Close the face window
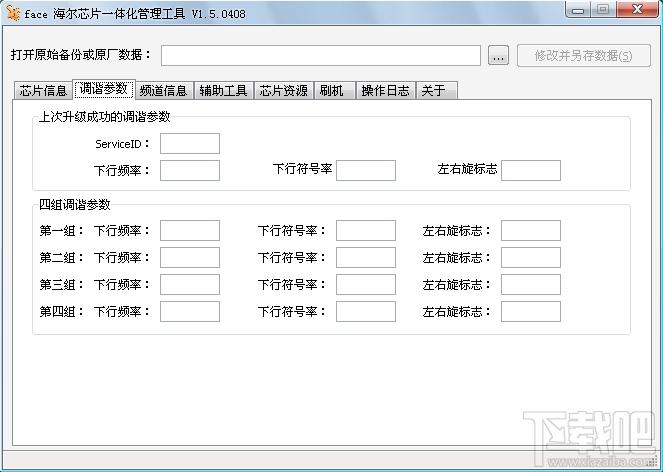Viewport: 663px width, 472px height. tap(638, 9)
